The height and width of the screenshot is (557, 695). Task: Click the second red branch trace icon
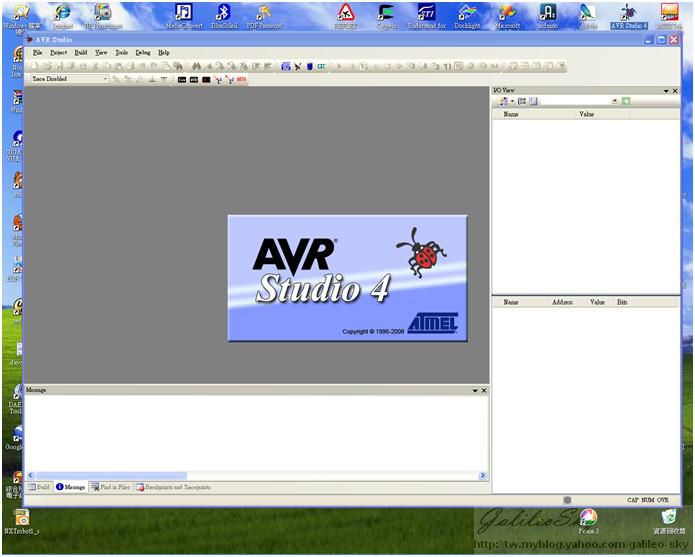(x=230, y=80)
